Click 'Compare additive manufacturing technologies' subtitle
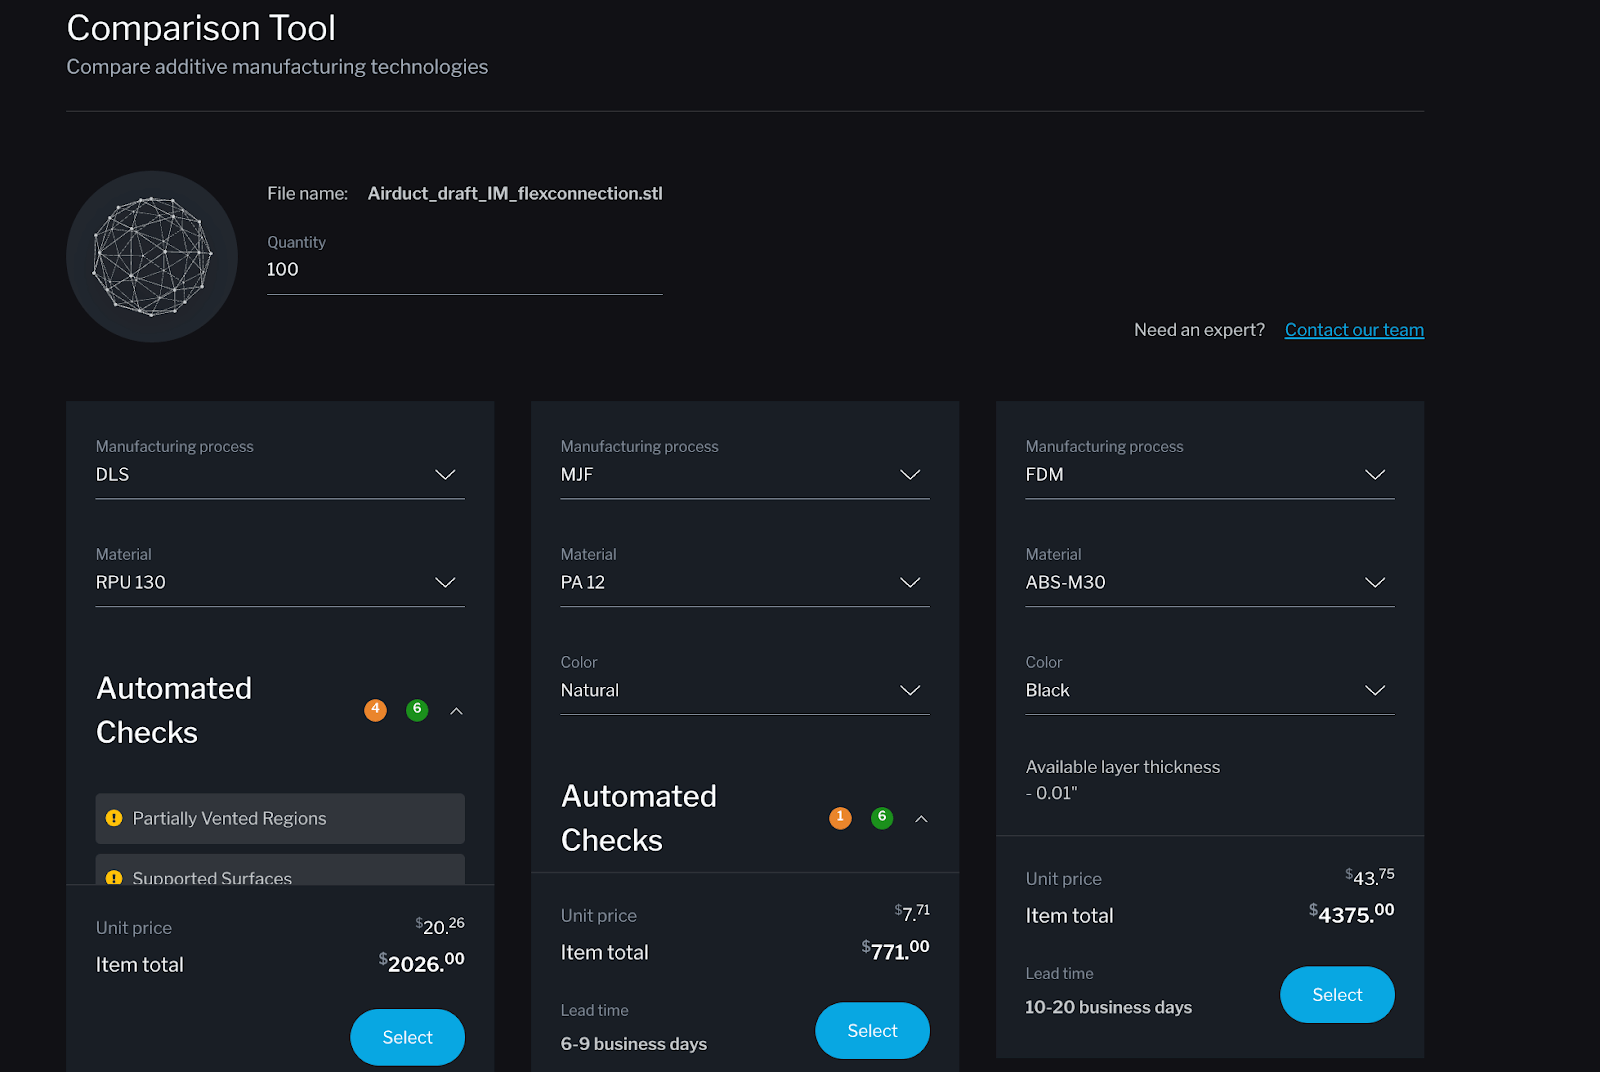 [277, 67]
